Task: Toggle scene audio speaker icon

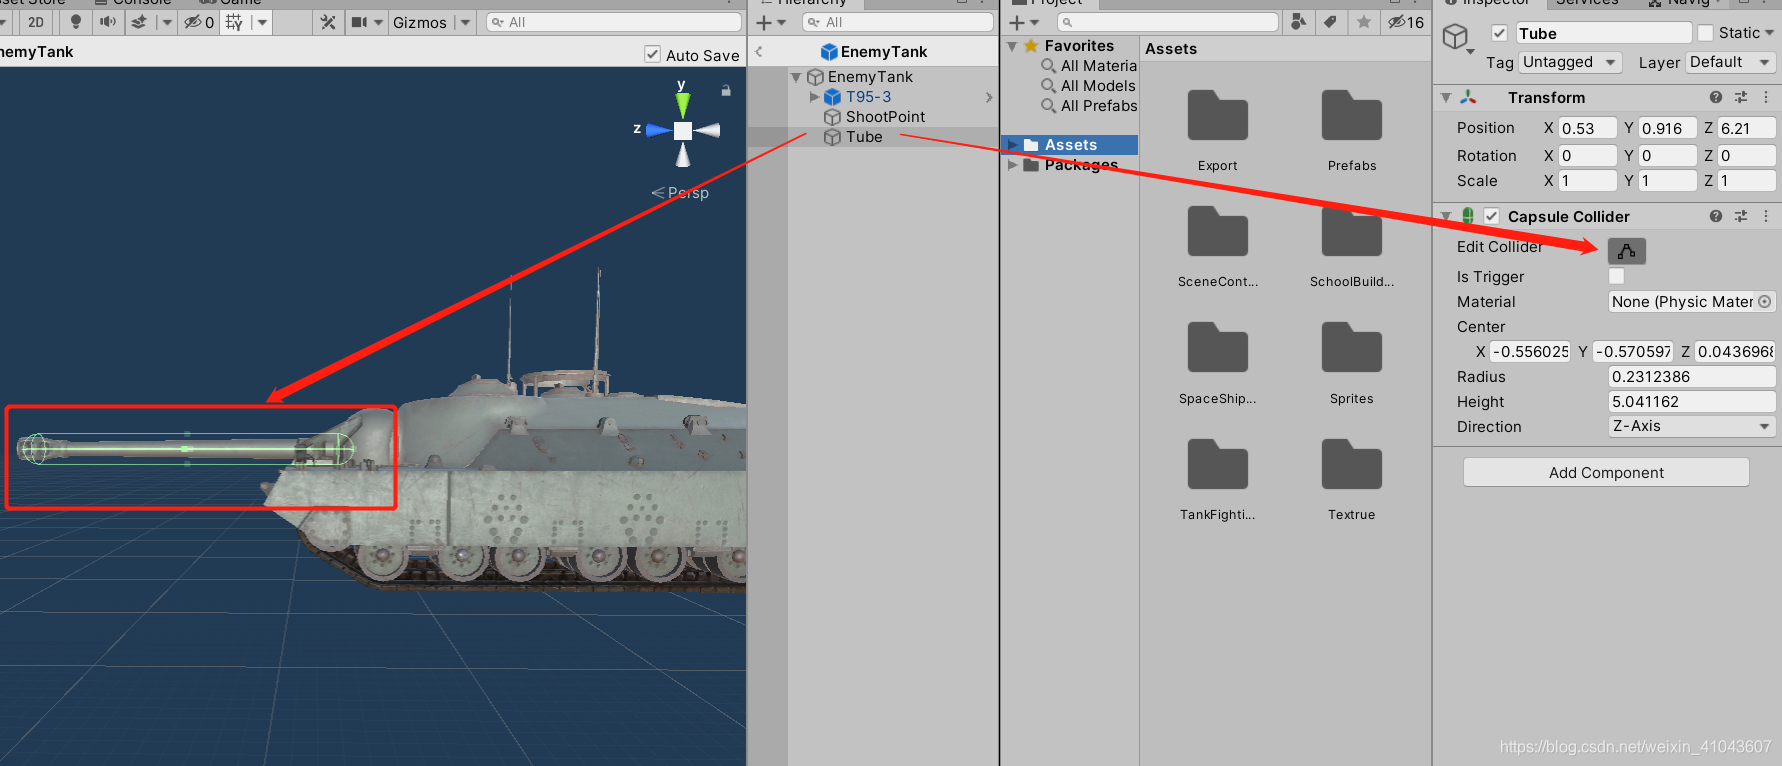Action: tap(107, 22)
